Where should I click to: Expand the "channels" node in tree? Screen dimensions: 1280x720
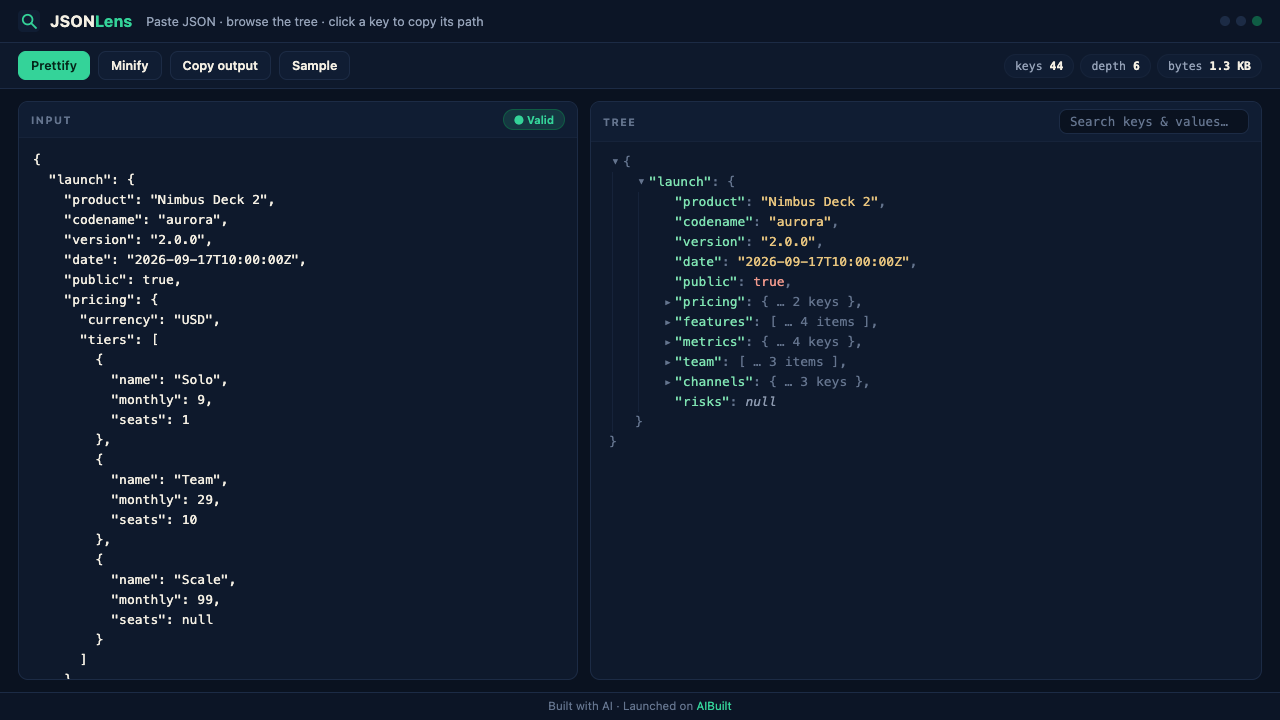(668, 381)
